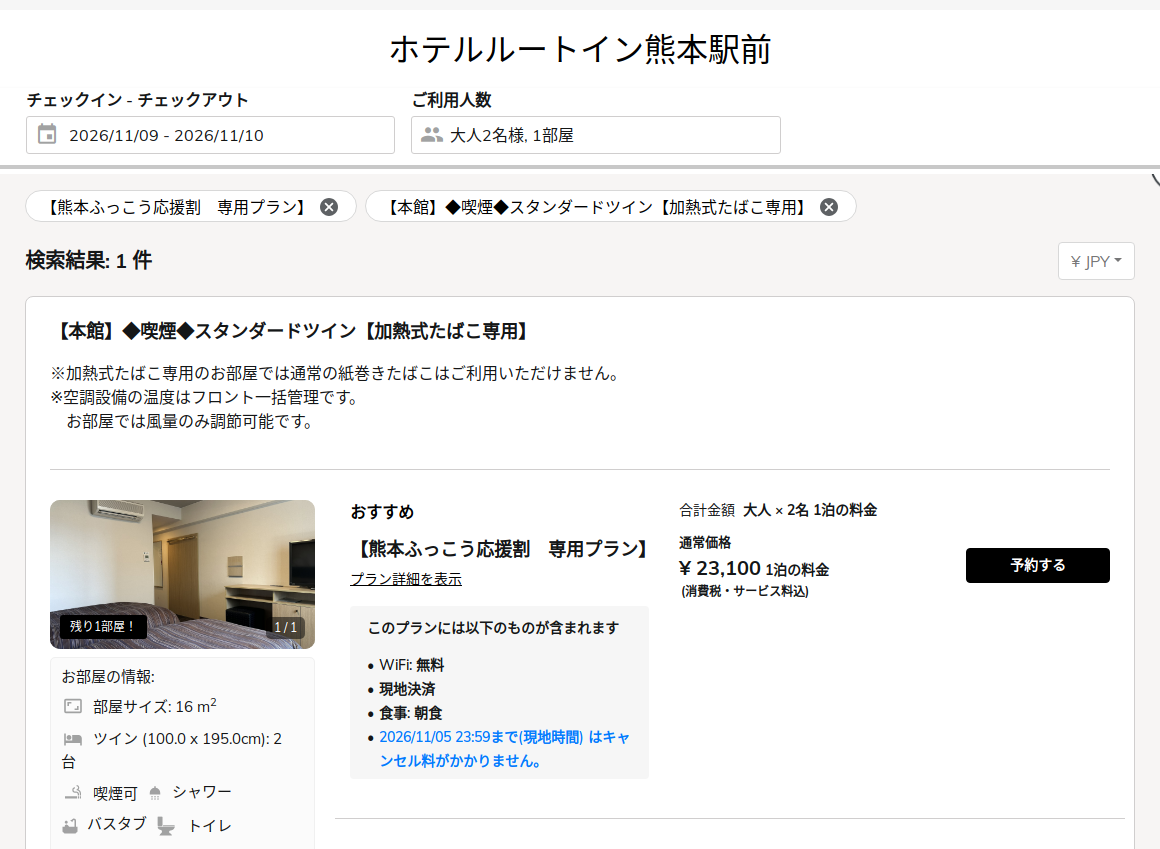1160x849 pixels.
Task: Click the free cancellation deadline notice
Action: (x=504, y=748)
